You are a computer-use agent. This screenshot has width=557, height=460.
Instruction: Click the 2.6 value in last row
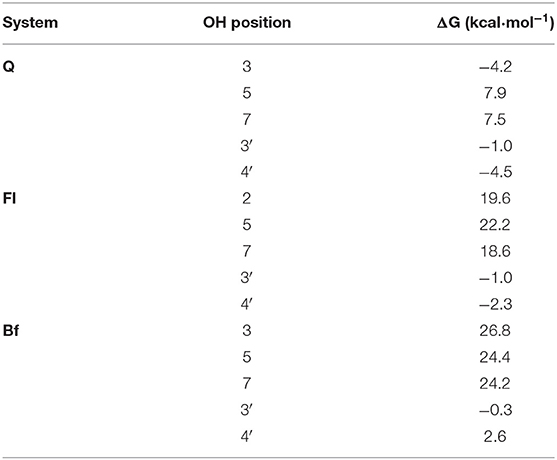click(x=495, y=437)
